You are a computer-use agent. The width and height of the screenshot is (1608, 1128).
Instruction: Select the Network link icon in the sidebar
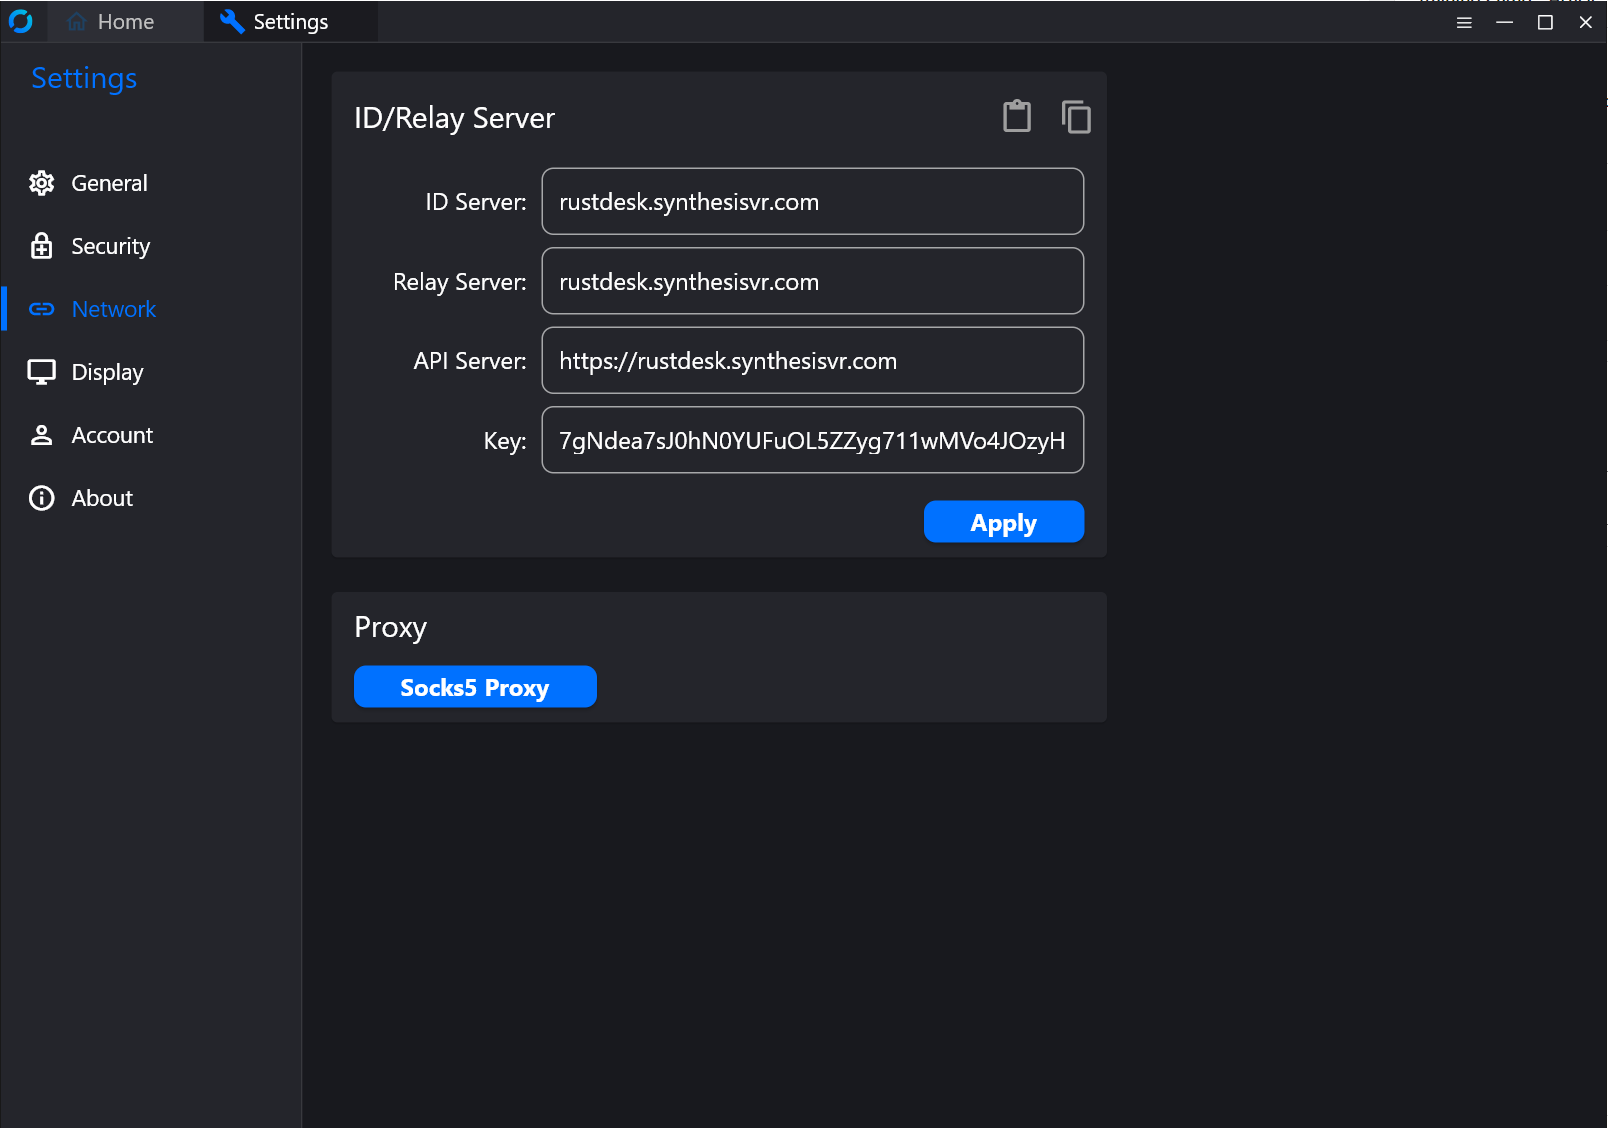(41, 309)
